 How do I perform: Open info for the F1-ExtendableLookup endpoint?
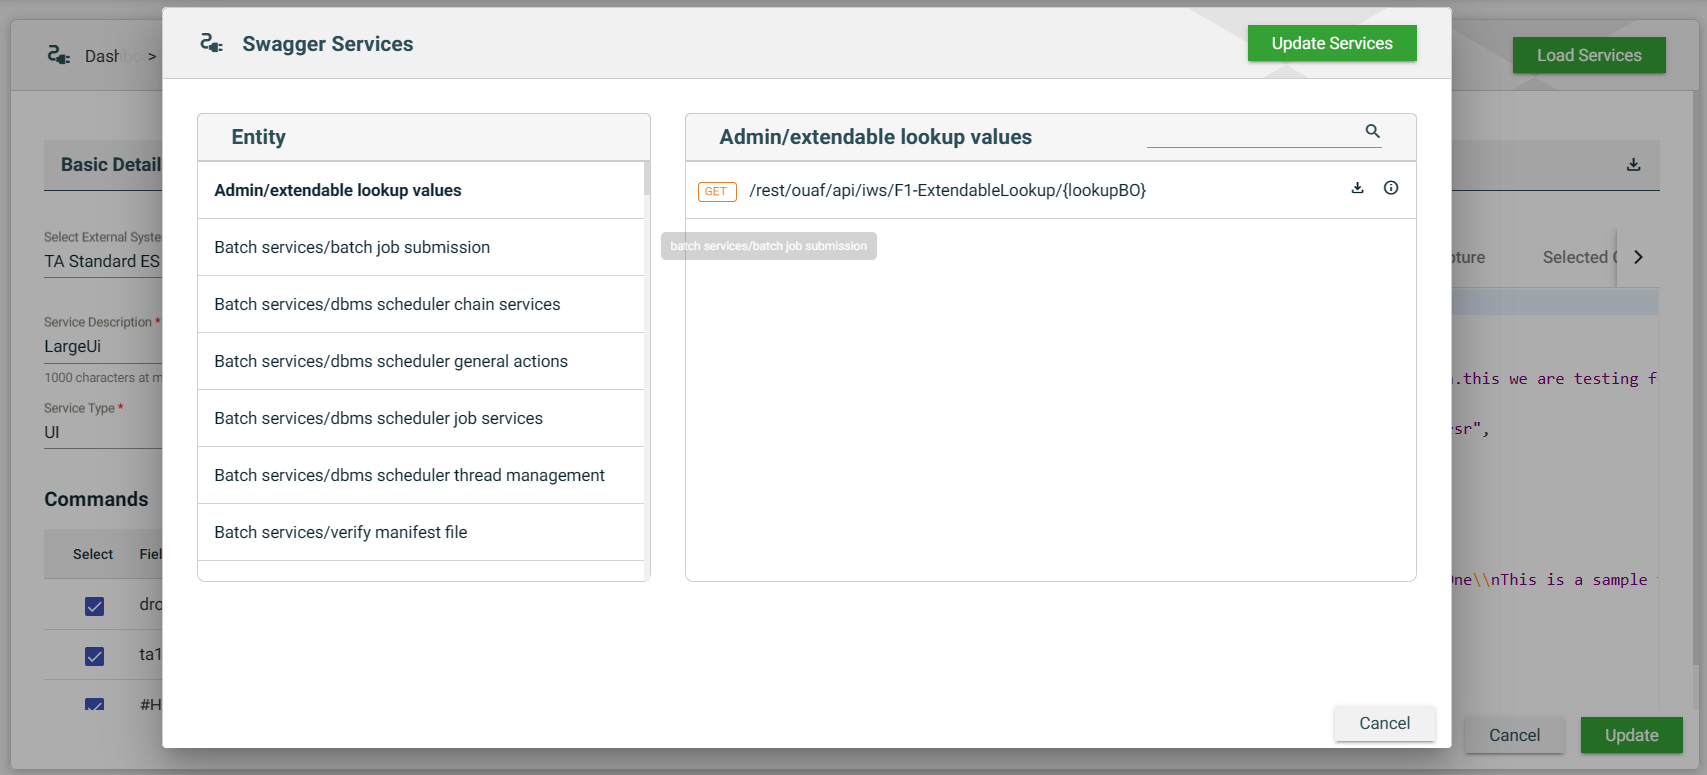click(1390, 188)
